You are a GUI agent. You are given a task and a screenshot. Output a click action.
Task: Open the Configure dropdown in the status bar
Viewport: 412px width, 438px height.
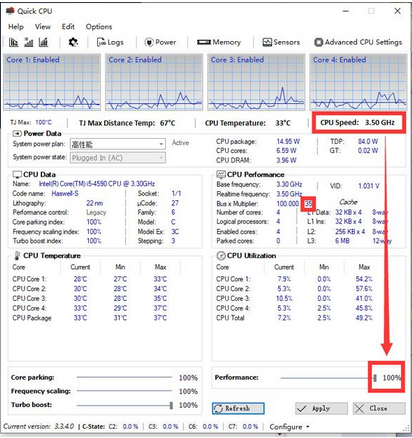(x=289, y=427)
